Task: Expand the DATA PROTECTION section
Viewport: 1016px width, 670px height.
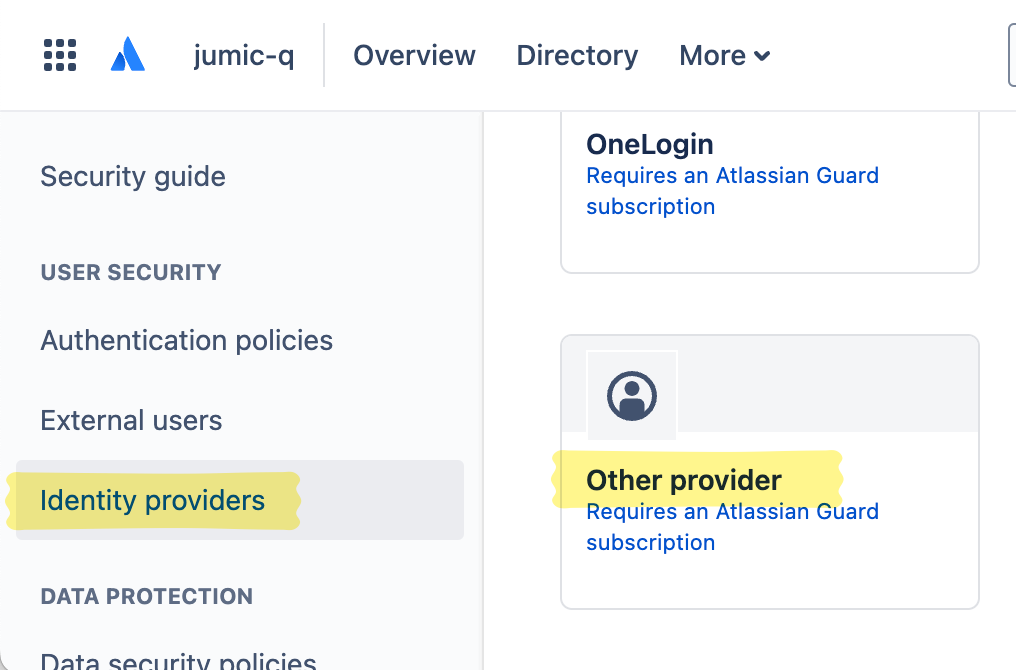Action: (146, 596)
